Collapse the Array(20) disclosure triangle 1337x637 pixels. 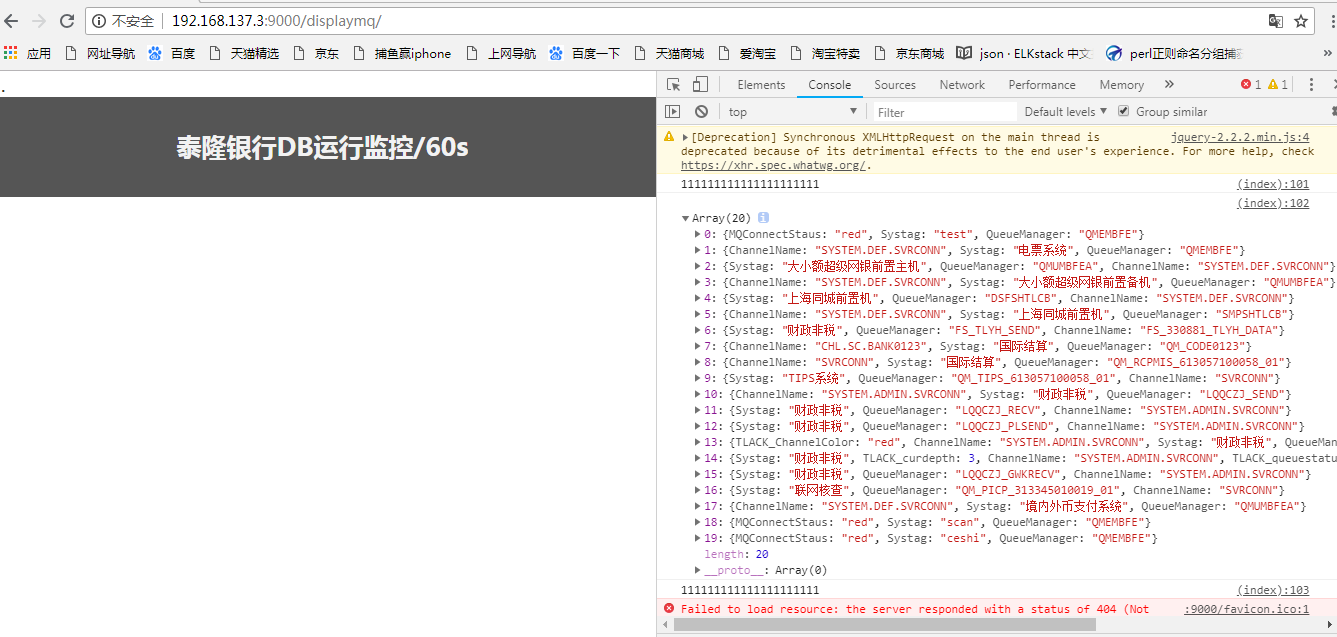click(685, 218)
